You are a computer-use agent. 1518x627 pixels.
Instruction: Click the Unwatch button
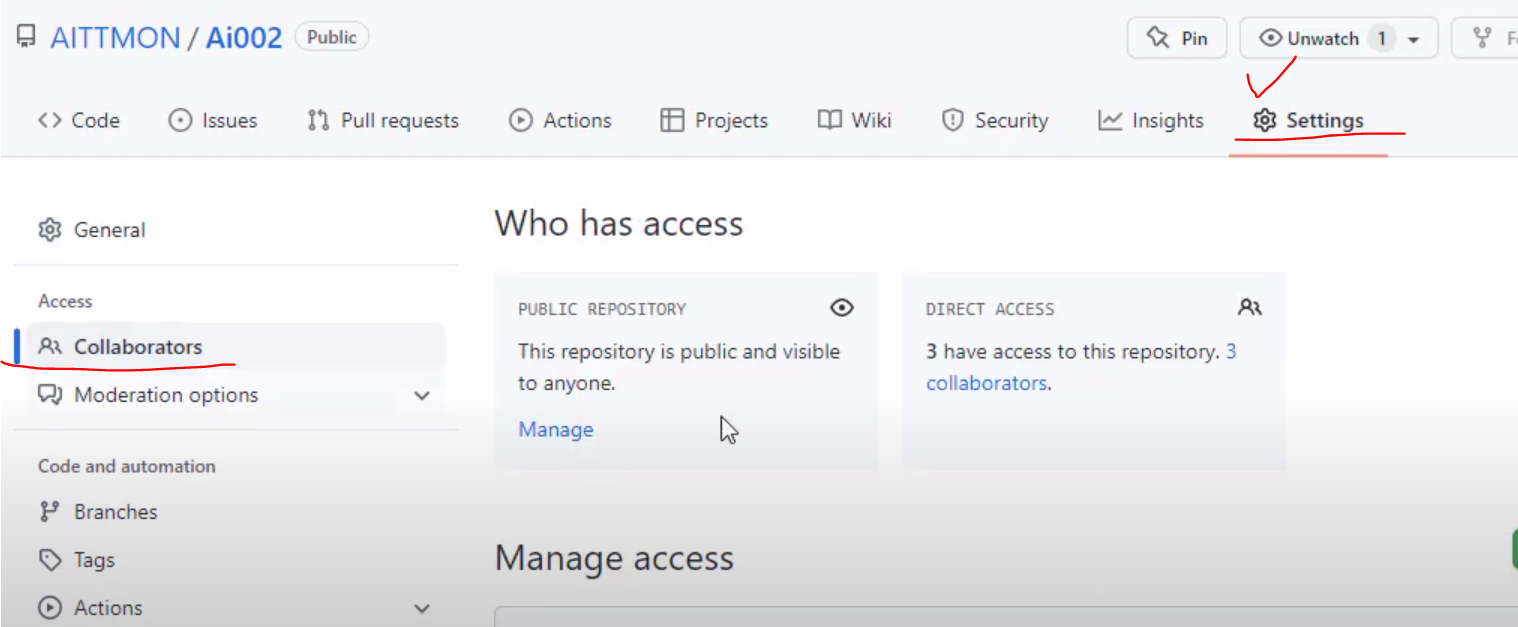(1339, 38)
